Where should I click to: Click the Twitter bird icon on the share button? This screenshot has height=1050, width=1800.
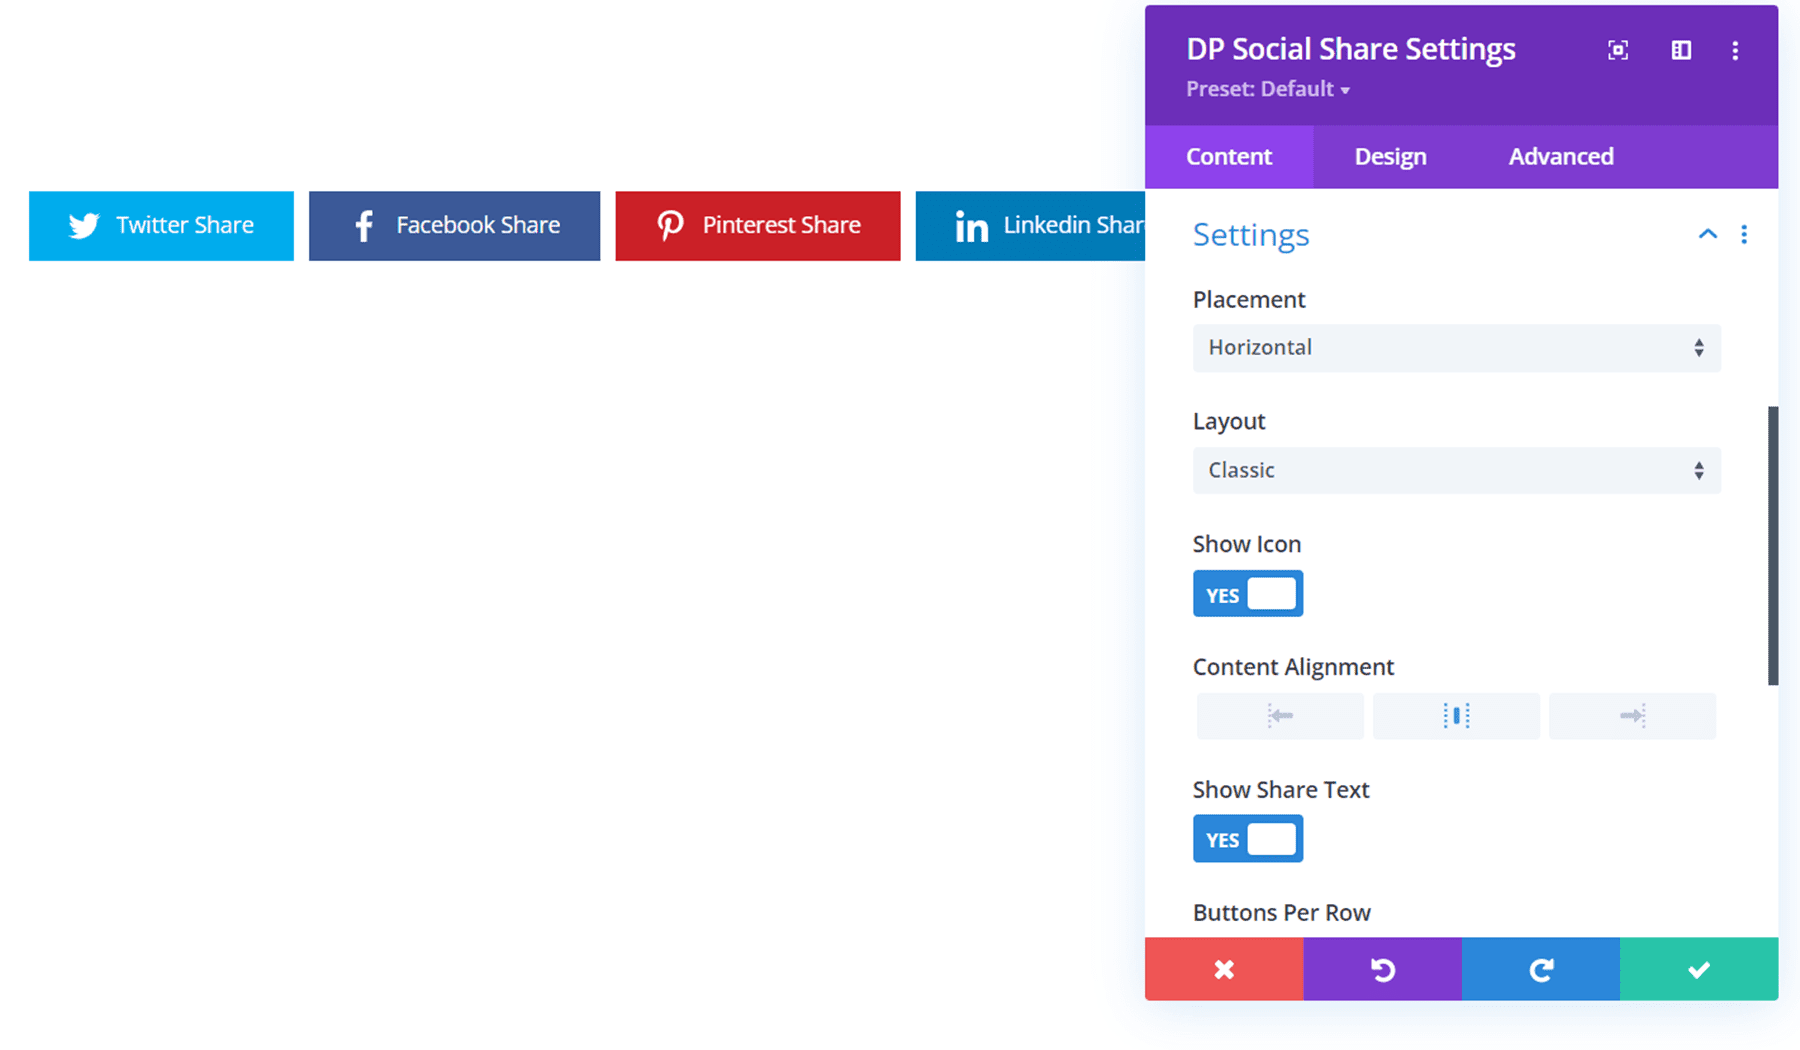coord(84,226)
